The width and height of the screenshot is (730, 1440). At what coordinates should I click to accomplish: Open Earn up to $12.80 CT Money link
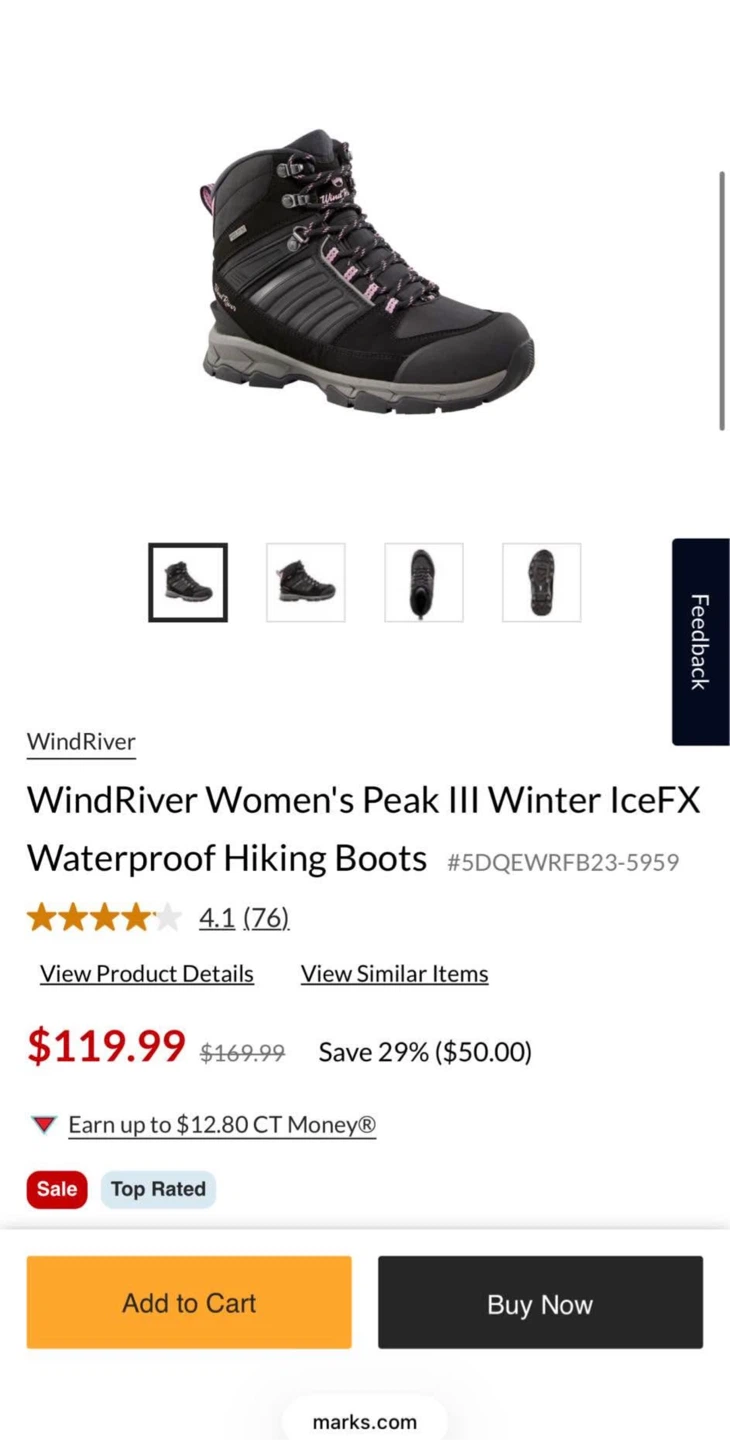pyautogui.click(x=222, y=1125)
